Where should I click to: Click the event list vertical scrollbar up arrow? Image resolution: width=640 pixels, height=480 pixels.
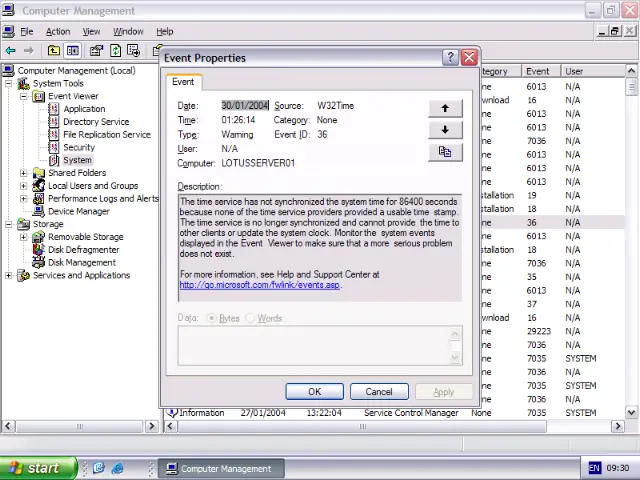(x=631, y=71)
